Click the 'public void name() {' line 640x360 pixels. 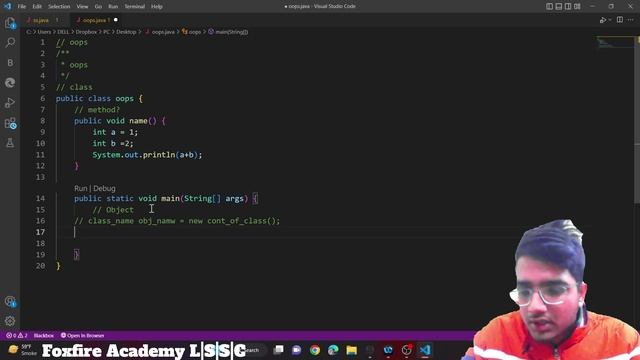[120, 121]
